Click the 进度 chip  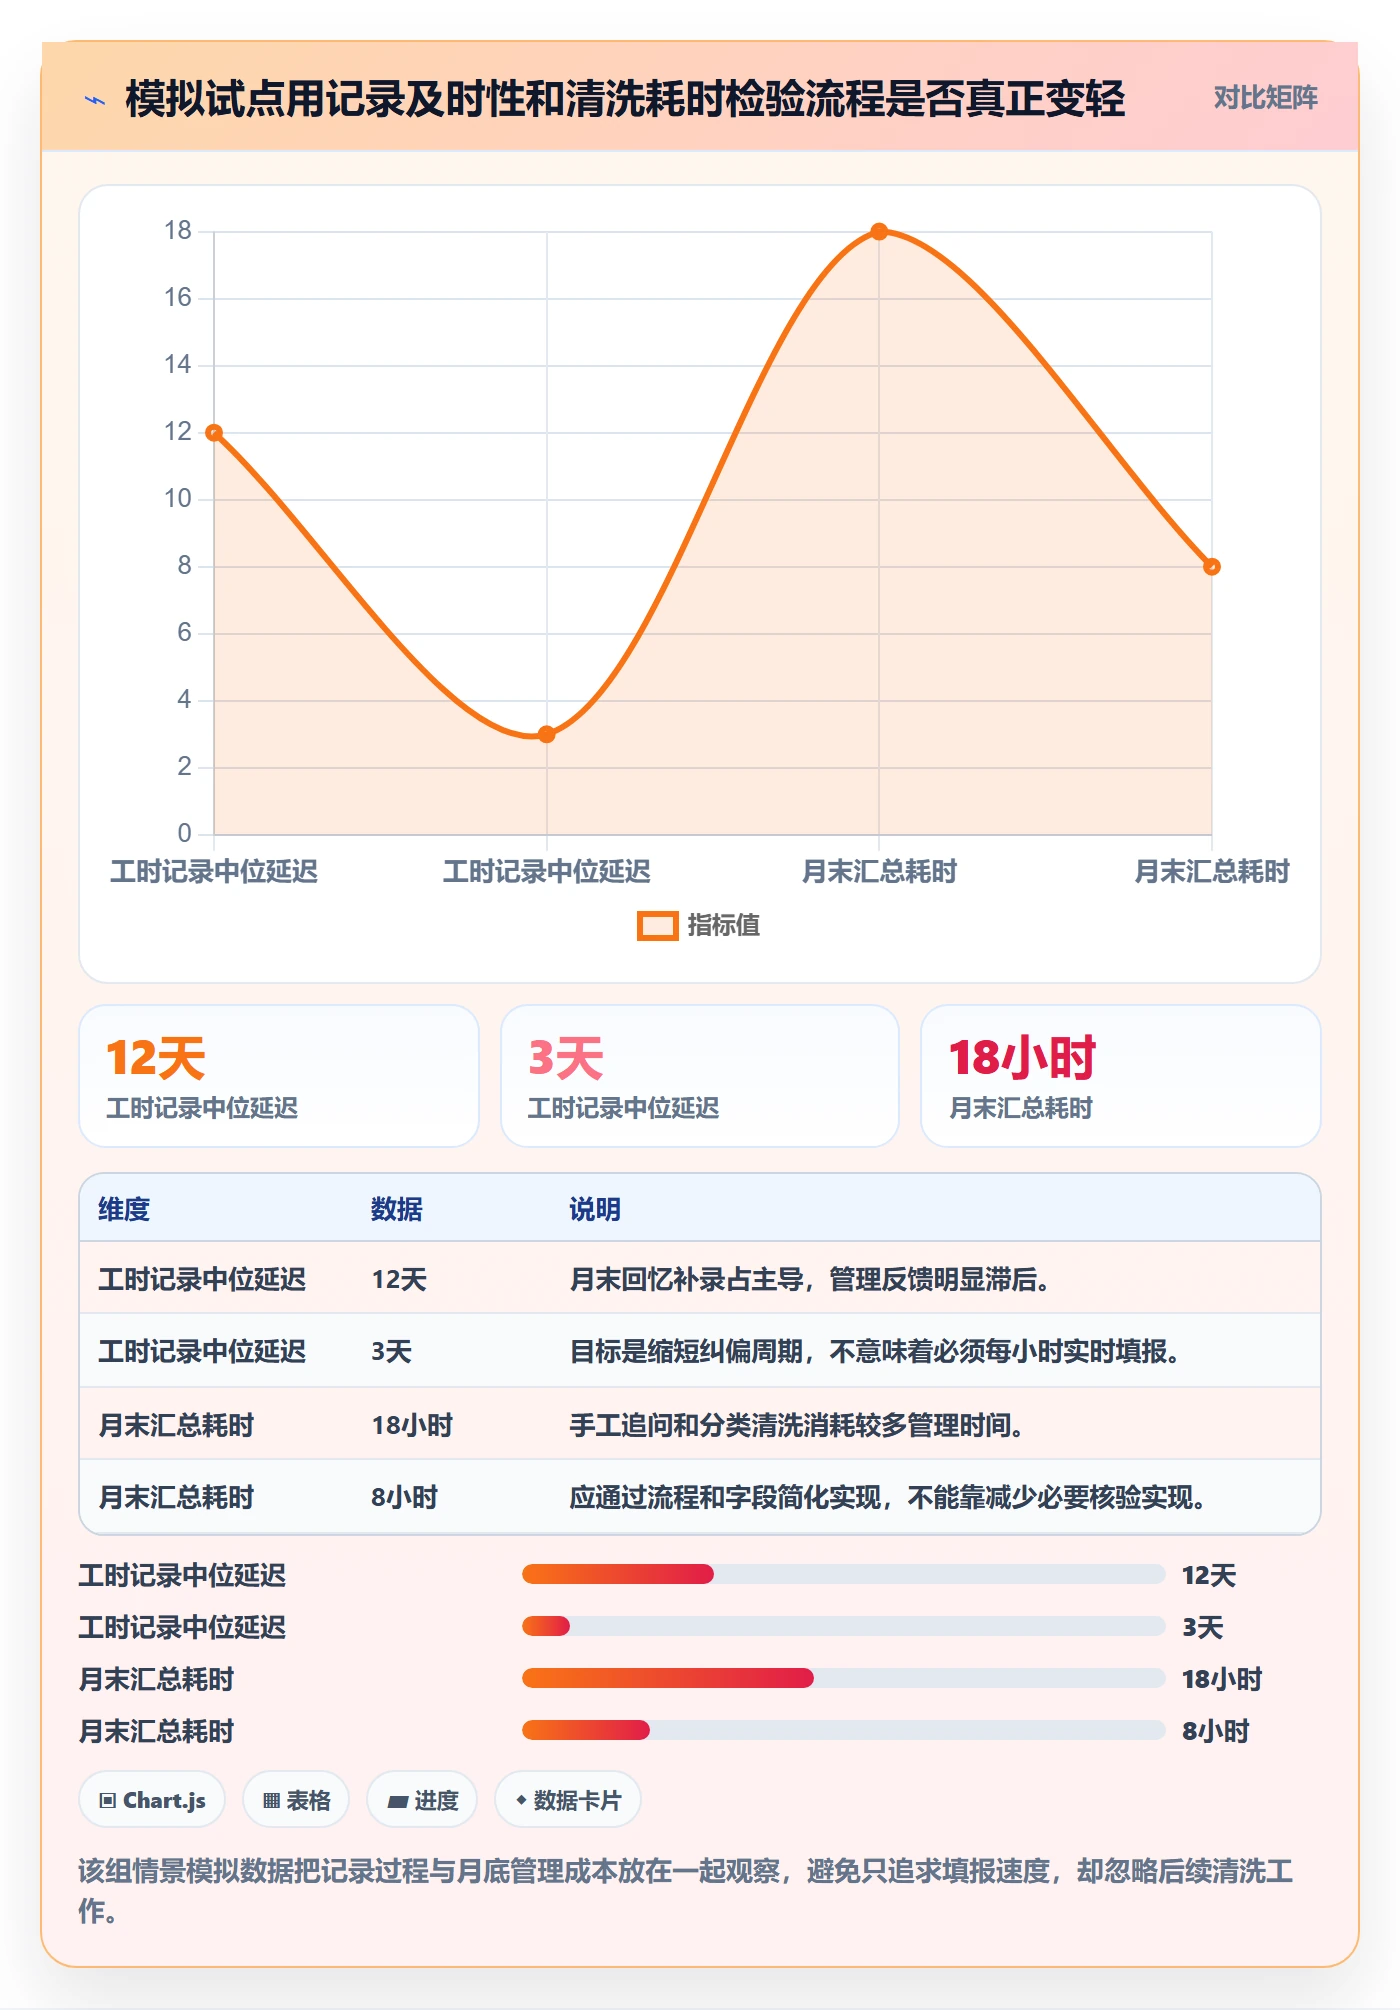pyautogui.click(x=422, y=1800)
